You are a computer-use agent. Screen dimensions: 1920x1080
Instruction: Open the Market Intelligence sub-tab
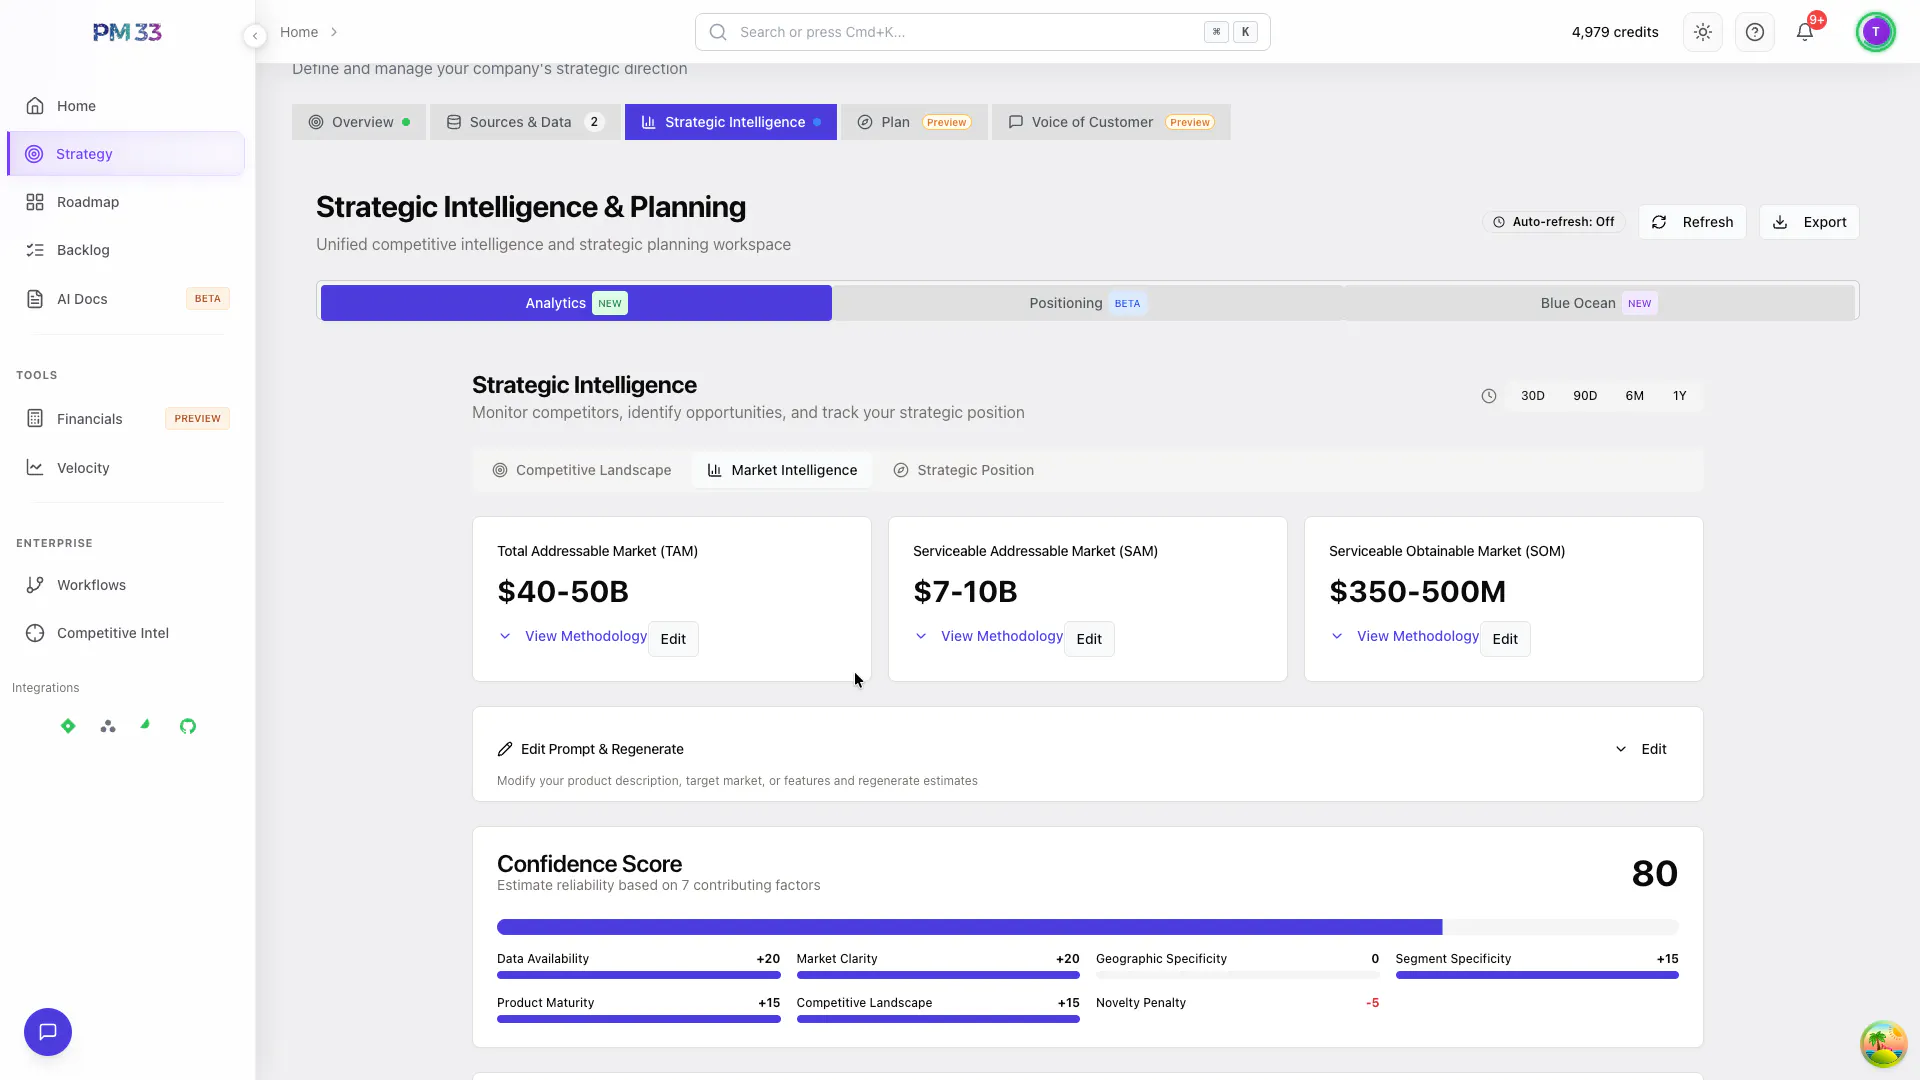tap(782, 470)
